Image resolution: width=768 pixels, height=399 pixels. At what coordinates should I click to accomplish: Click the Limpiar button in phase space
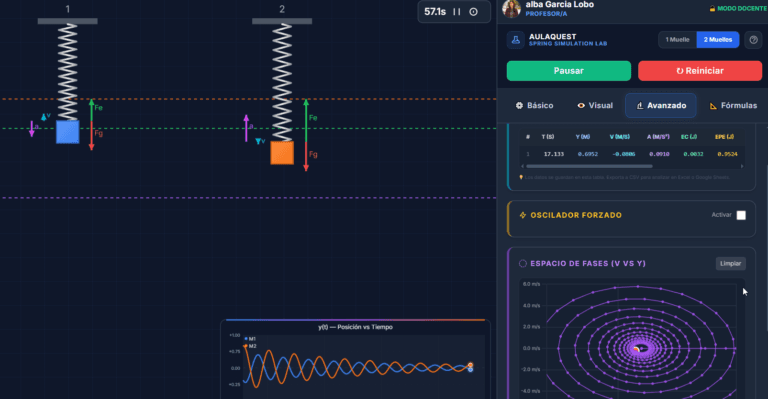pos(730,263)
